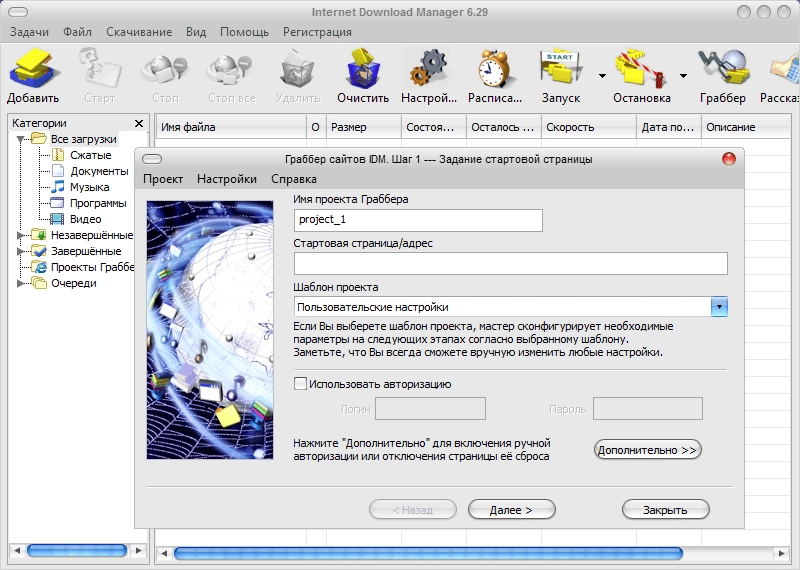This screenshot has width=800, height=570.
Task: Click the Очистить toolbar icon
Action: (363, 68)
